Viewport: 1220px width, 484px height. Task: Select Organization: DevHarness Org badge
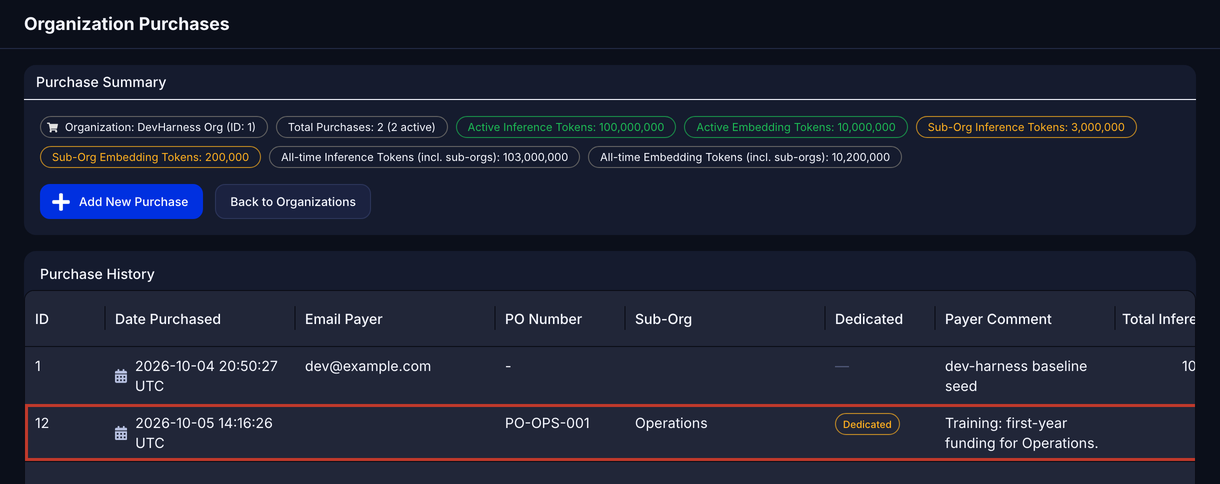154,127
